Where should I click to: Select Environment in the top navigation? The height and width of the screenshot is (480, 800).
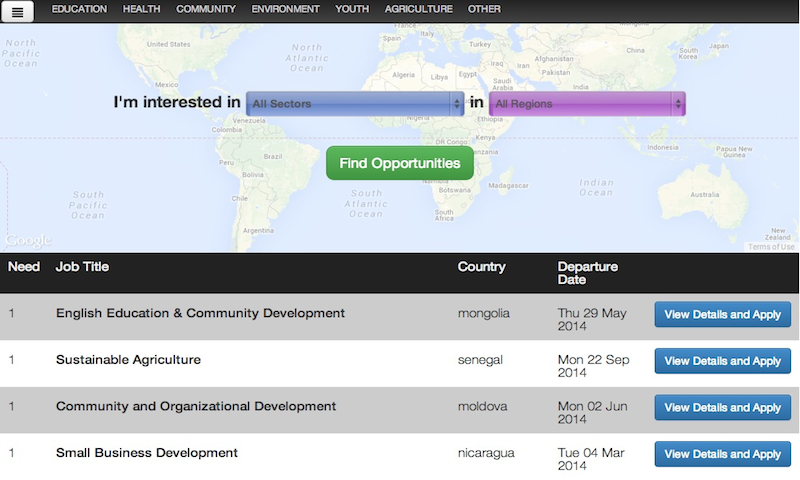285,9
